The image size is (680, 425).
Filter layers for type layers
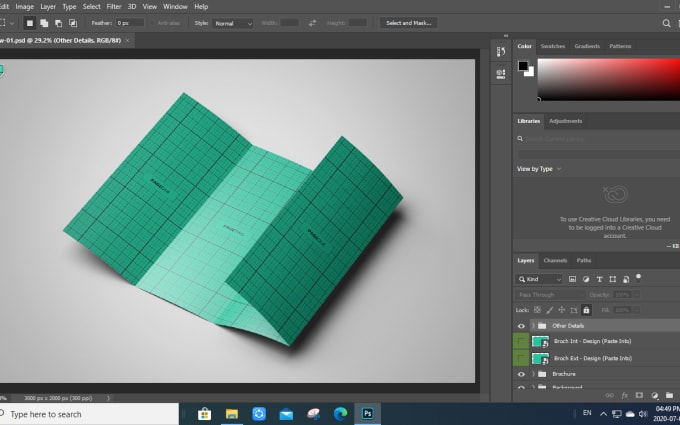click(599, 279)
